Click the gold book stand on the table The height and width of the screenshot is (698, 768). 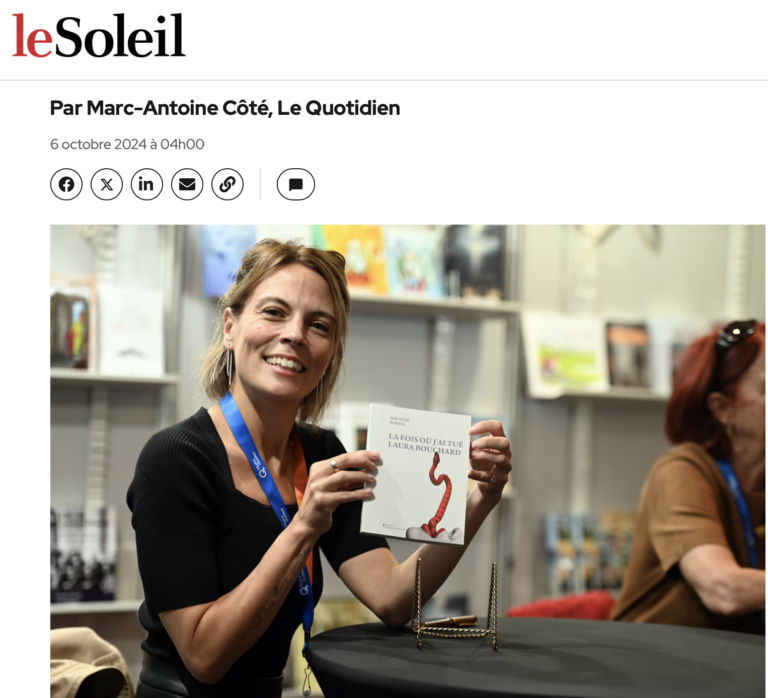456,605
